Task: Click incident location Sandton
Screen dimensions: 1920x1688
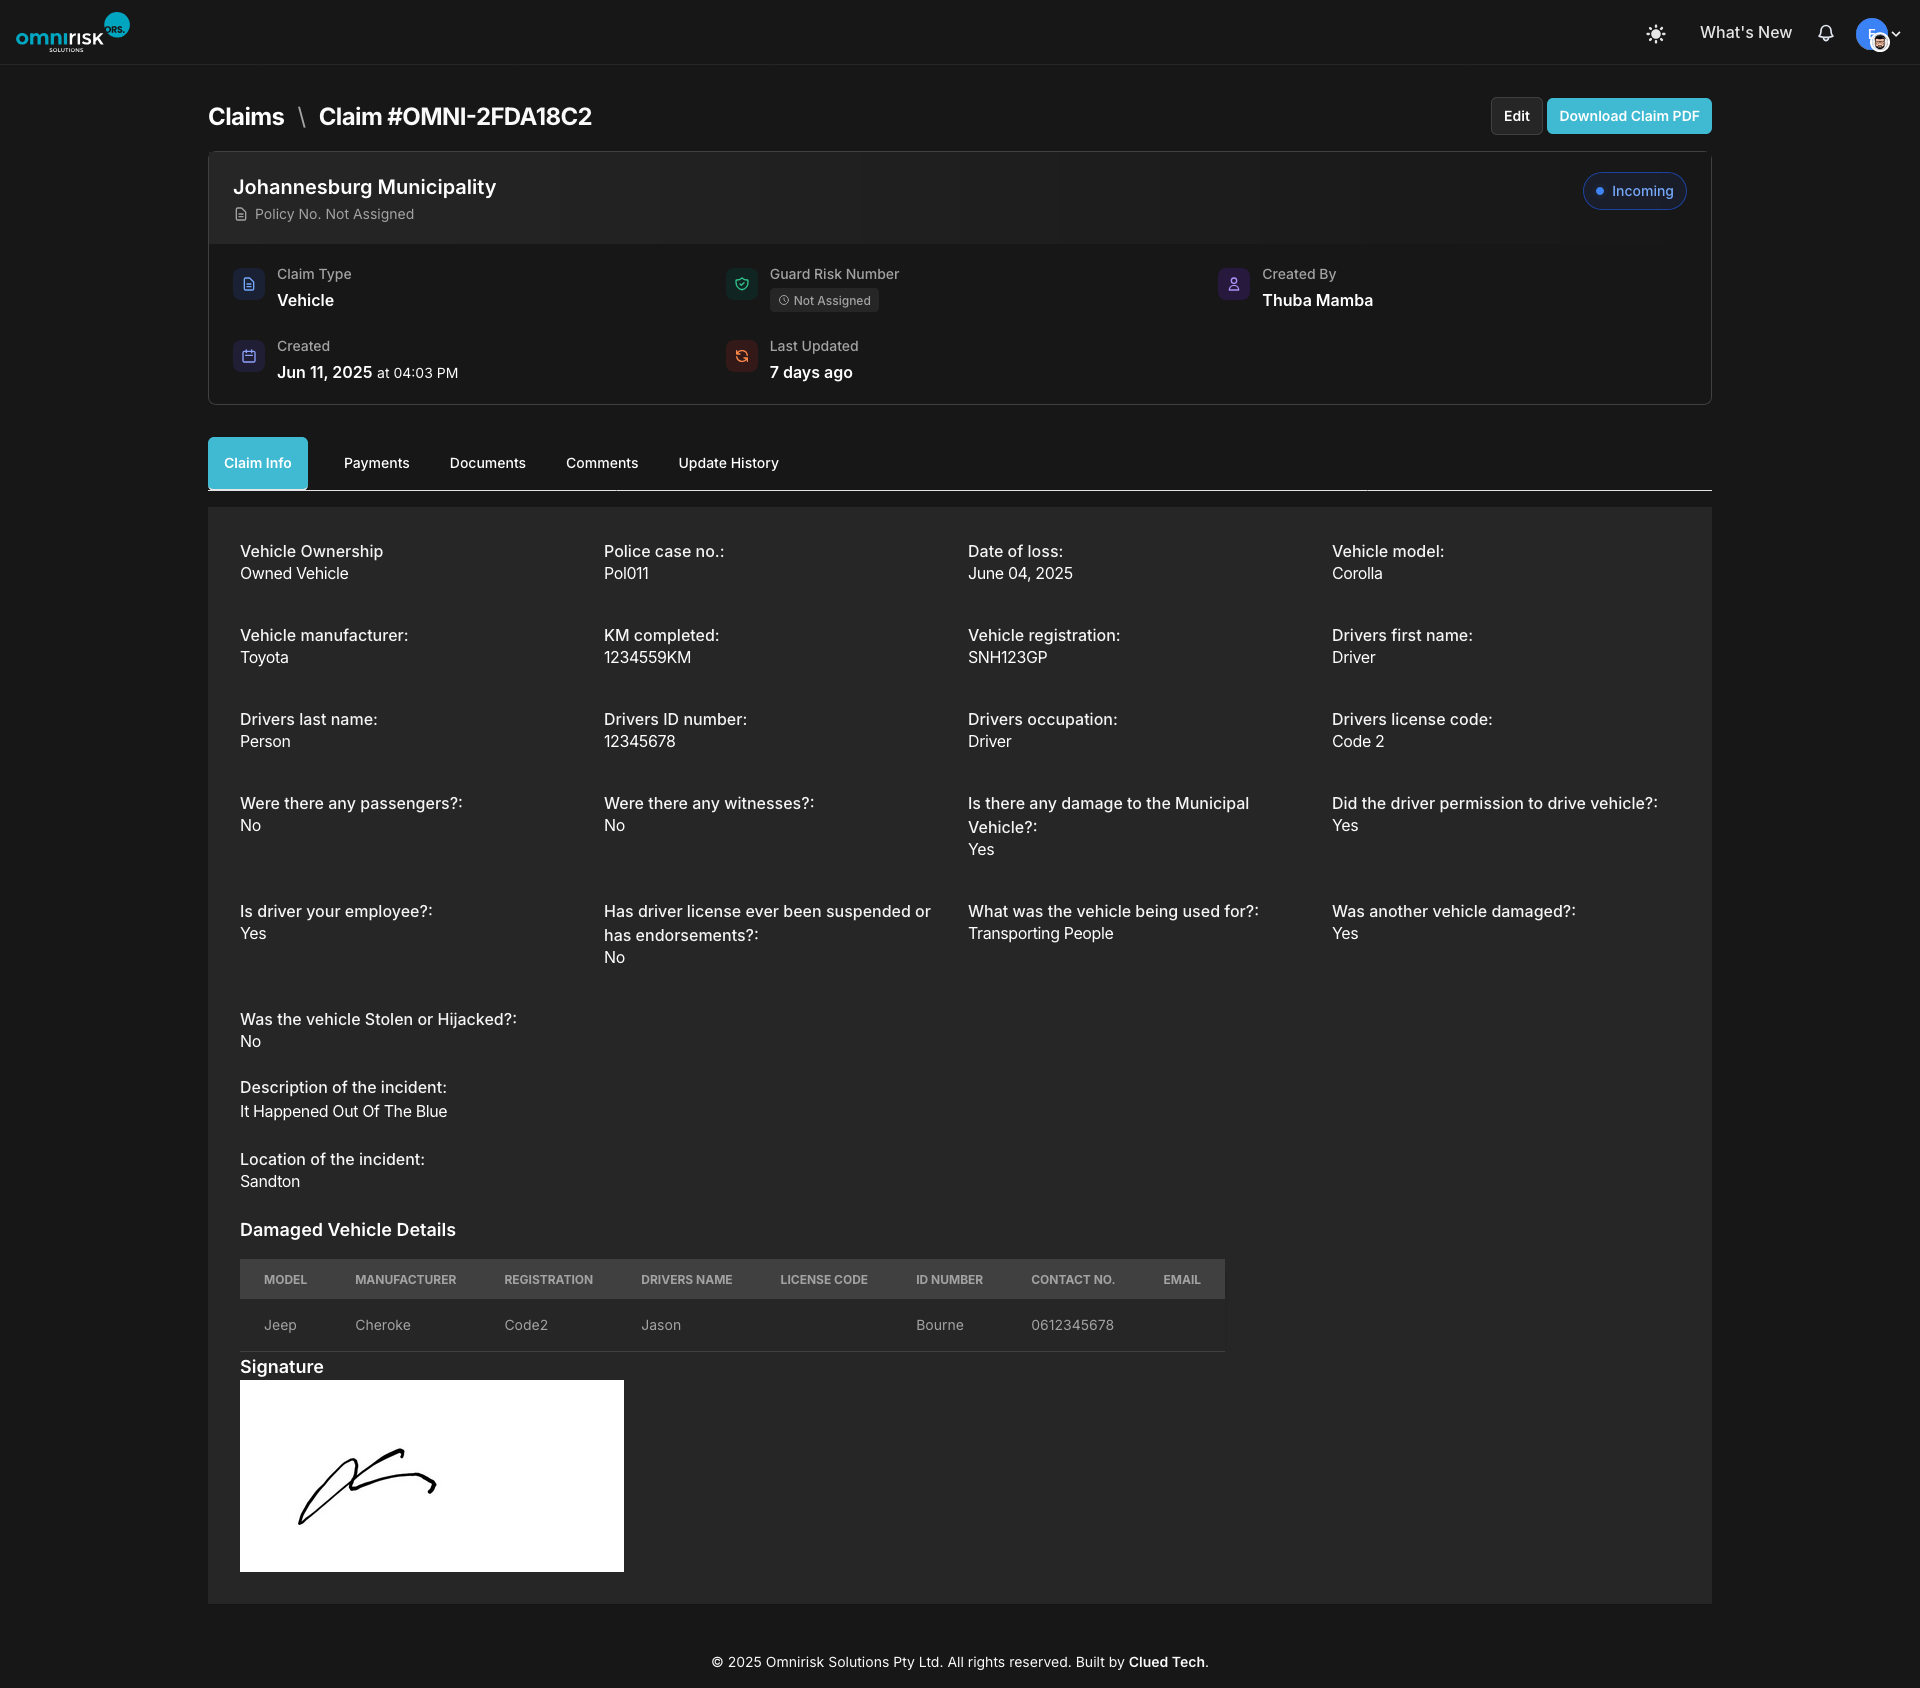Action: coord(270,1181)
